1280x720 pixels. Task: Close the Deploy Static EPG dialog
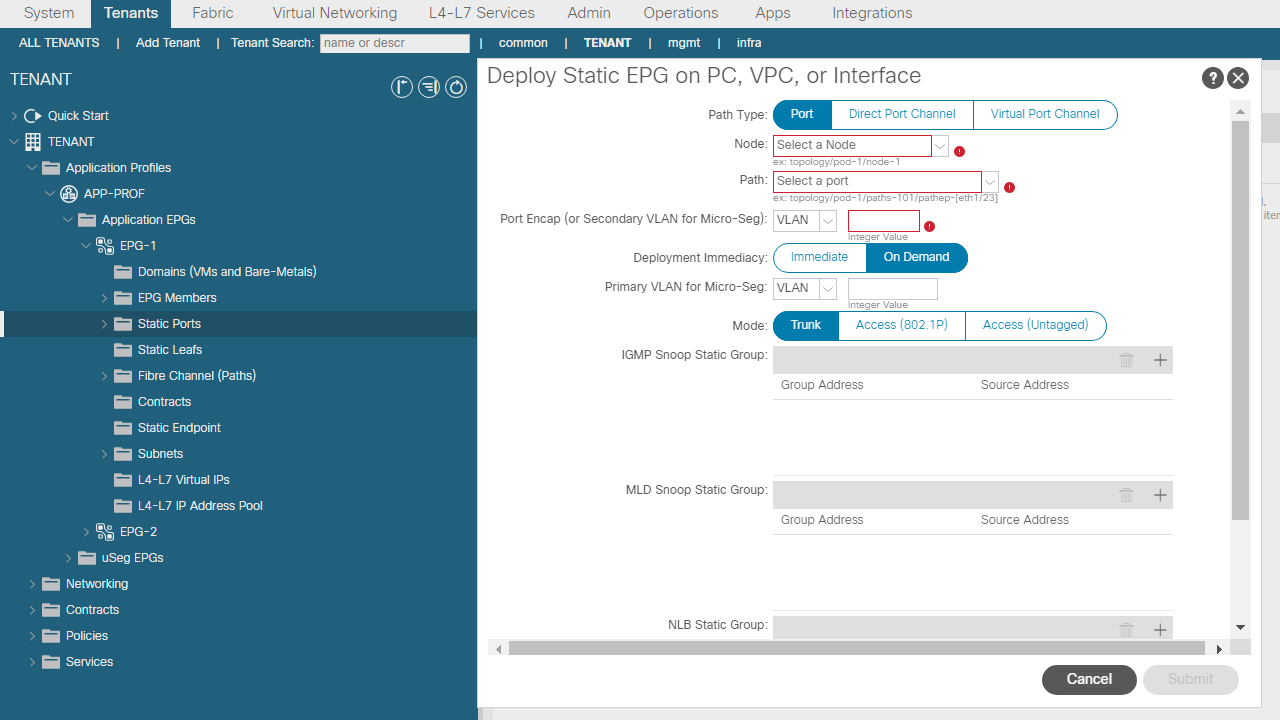pos(1238,78)
